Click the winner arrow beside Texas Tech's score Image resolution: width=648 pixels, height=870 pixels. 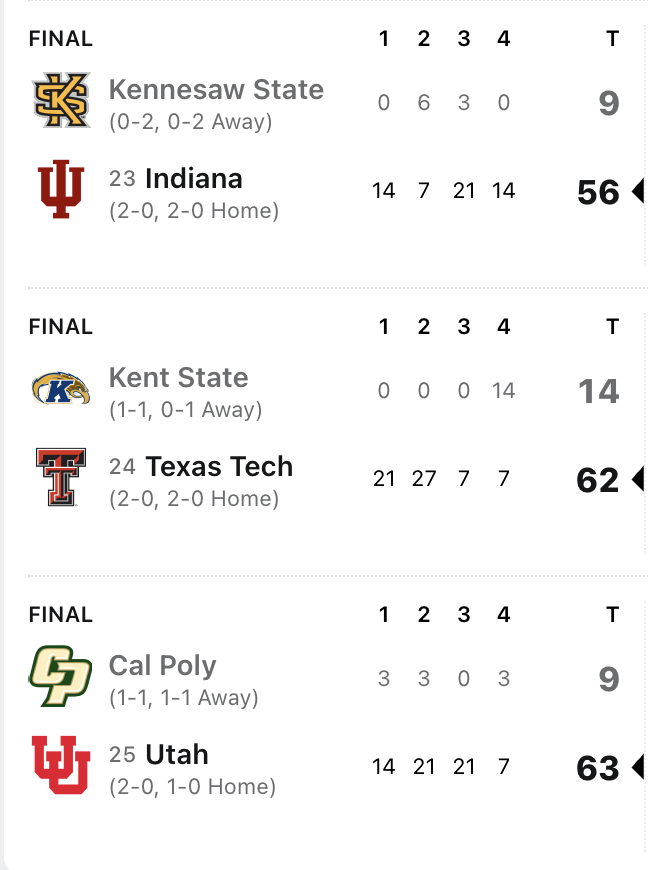pos(637,480)
